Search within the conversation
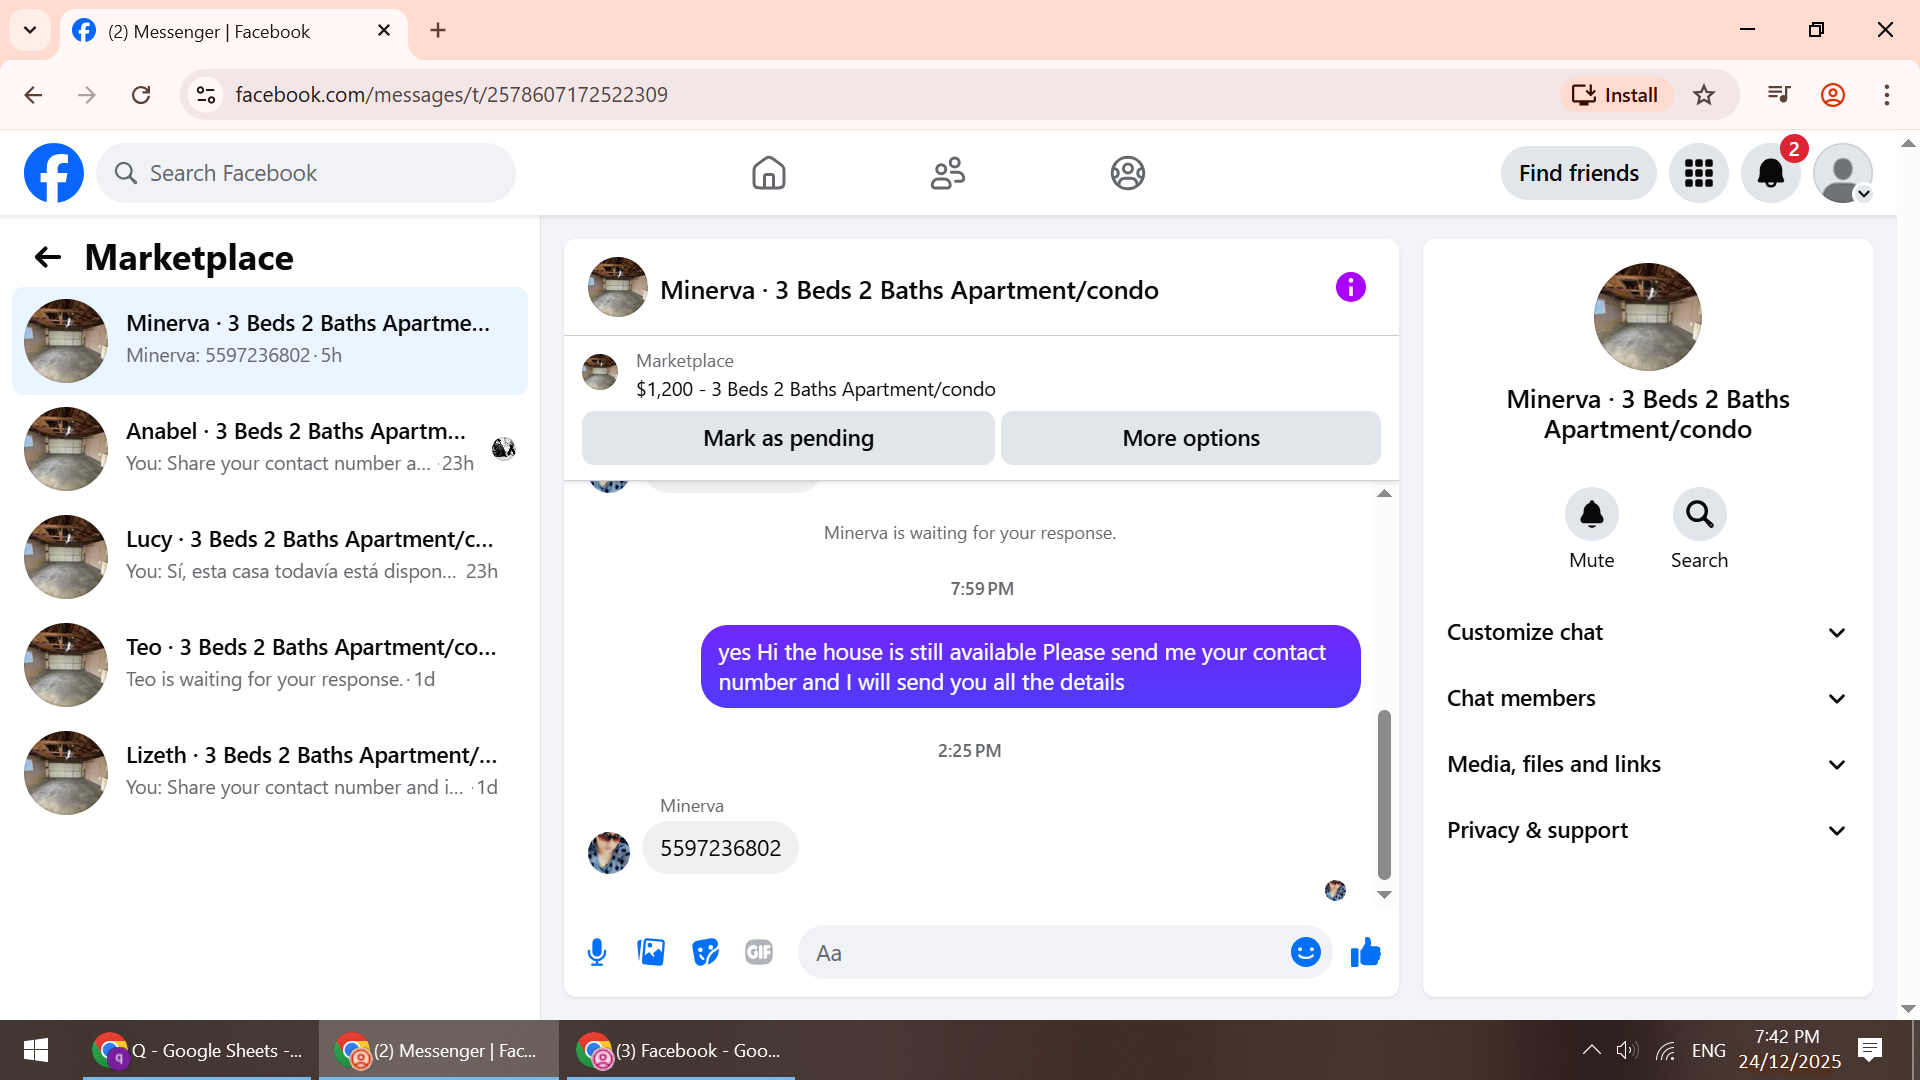This screenshot has height=1080, width=1920. (1699, 515)
